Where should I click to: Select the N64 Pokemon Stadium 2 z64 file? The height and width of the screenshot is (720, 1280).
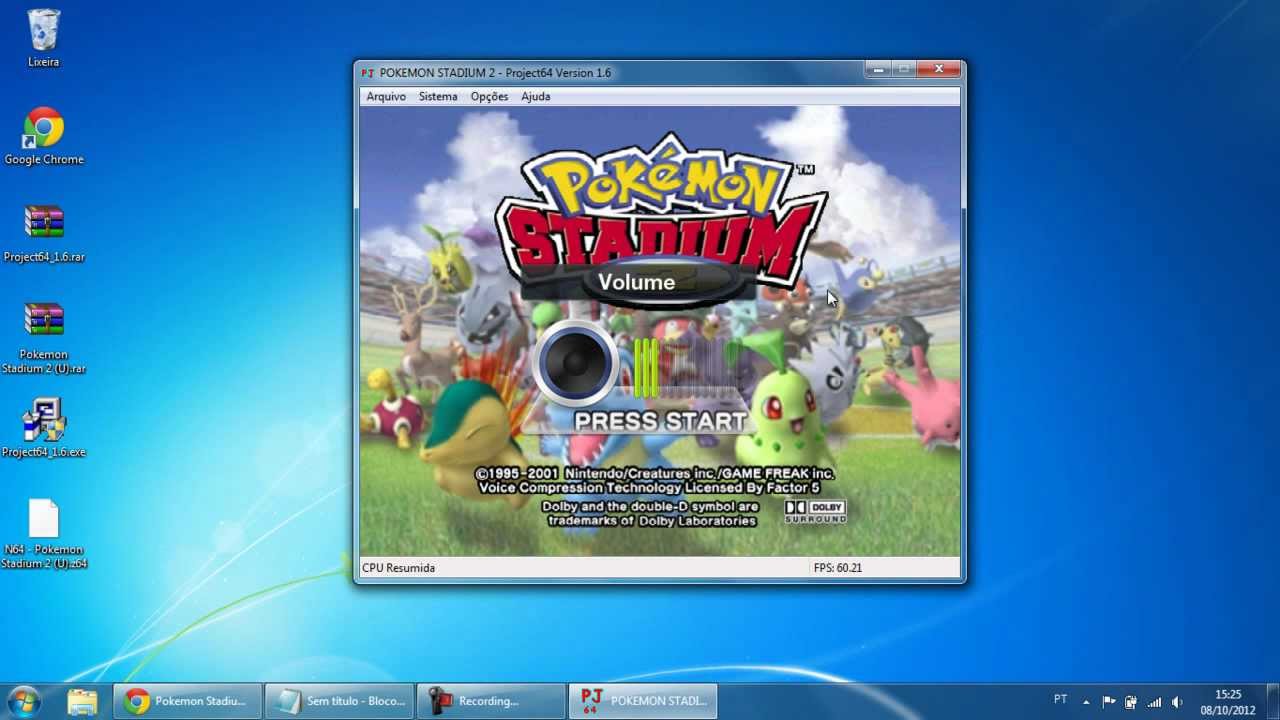(44, 533)
